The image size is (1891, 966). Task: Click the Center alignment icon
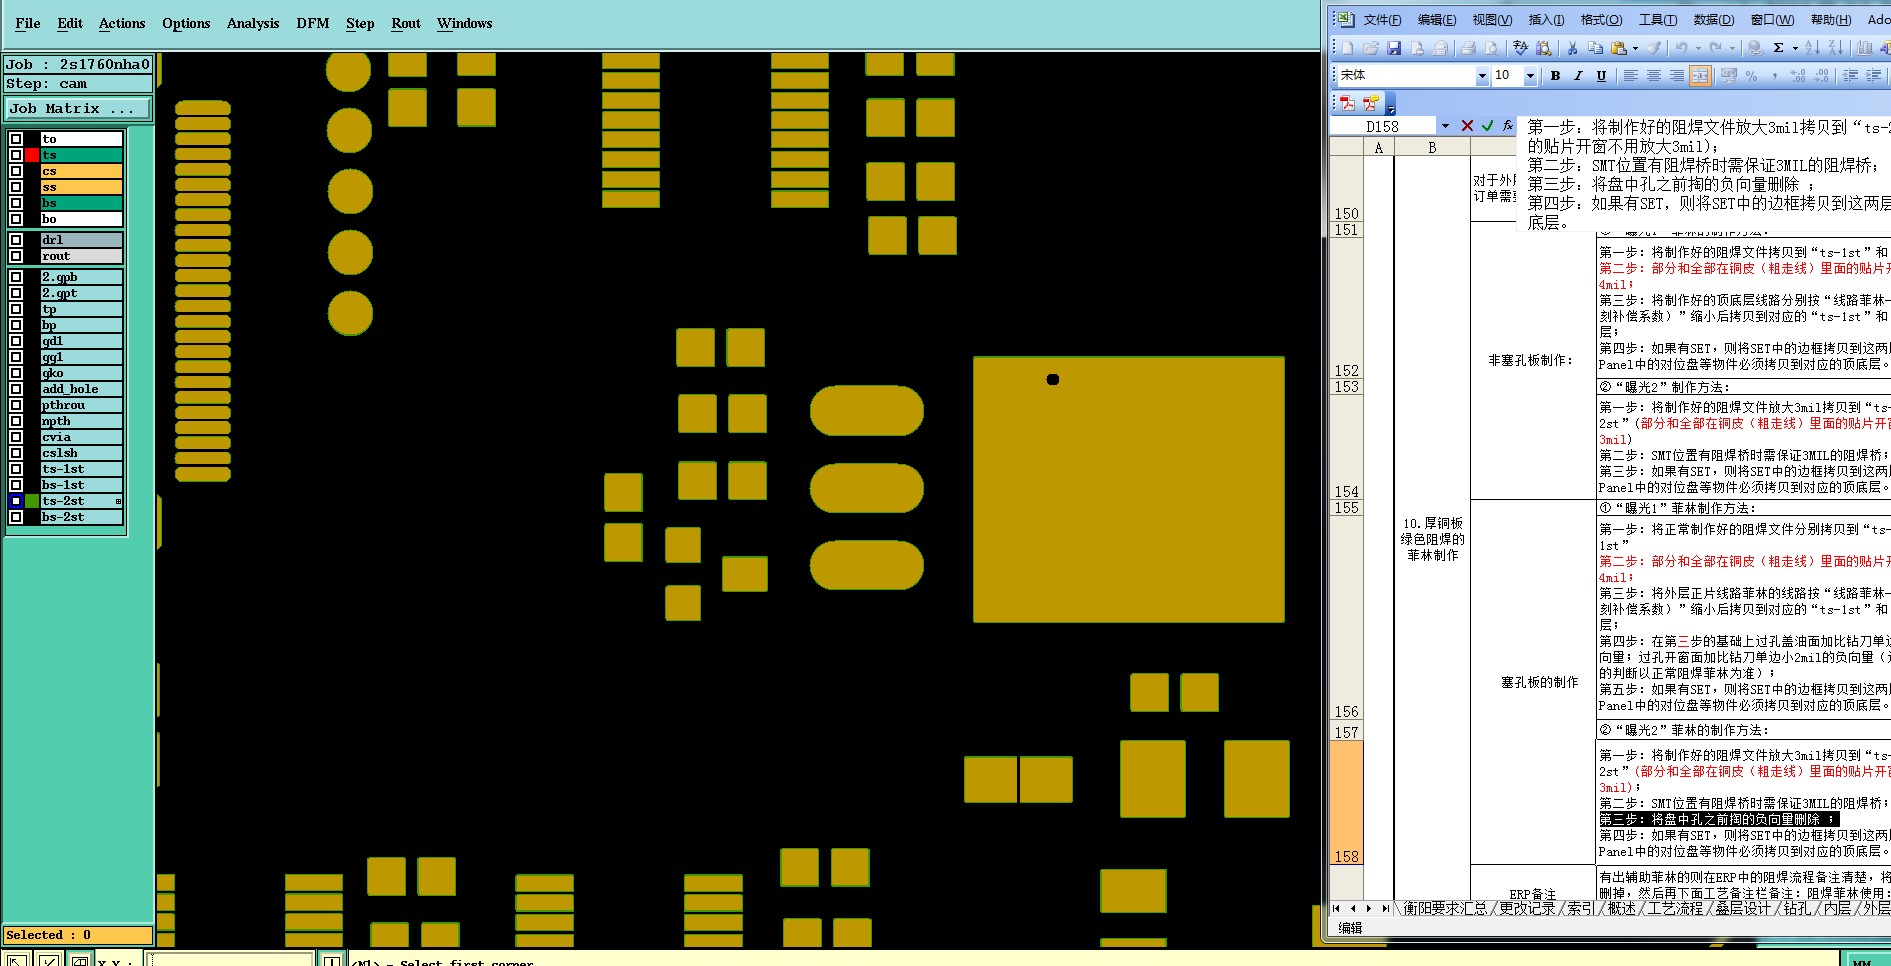coord(1653,76)
